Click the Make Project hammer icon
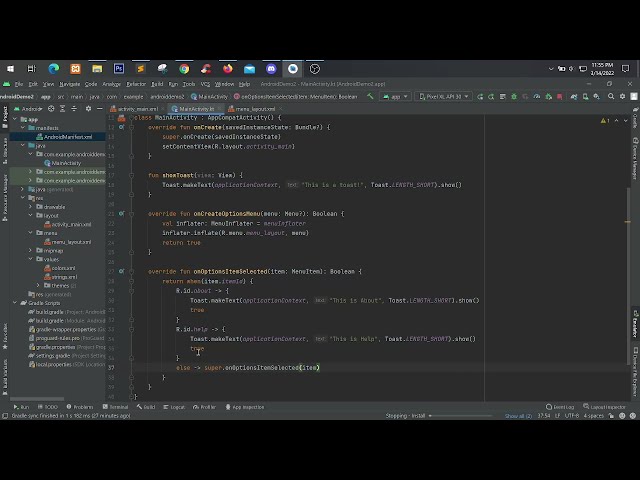Viewport: 640px width, 480px height. 370,96
